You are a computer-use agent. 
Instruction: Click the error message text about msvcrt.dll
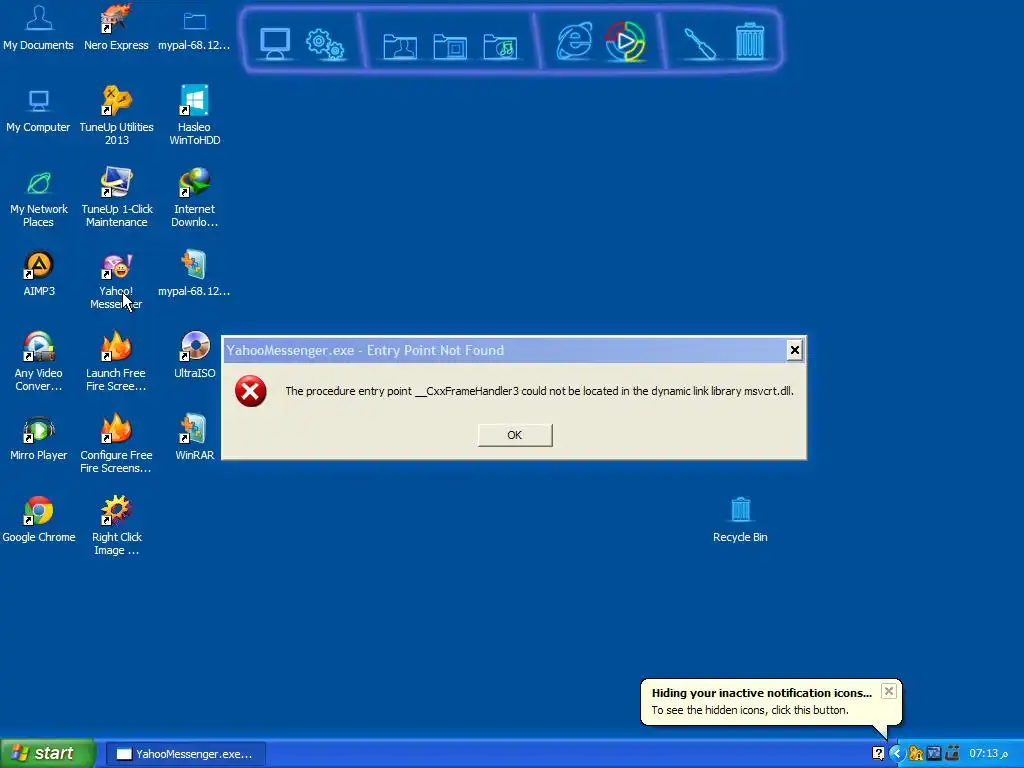tap(539, 391)
